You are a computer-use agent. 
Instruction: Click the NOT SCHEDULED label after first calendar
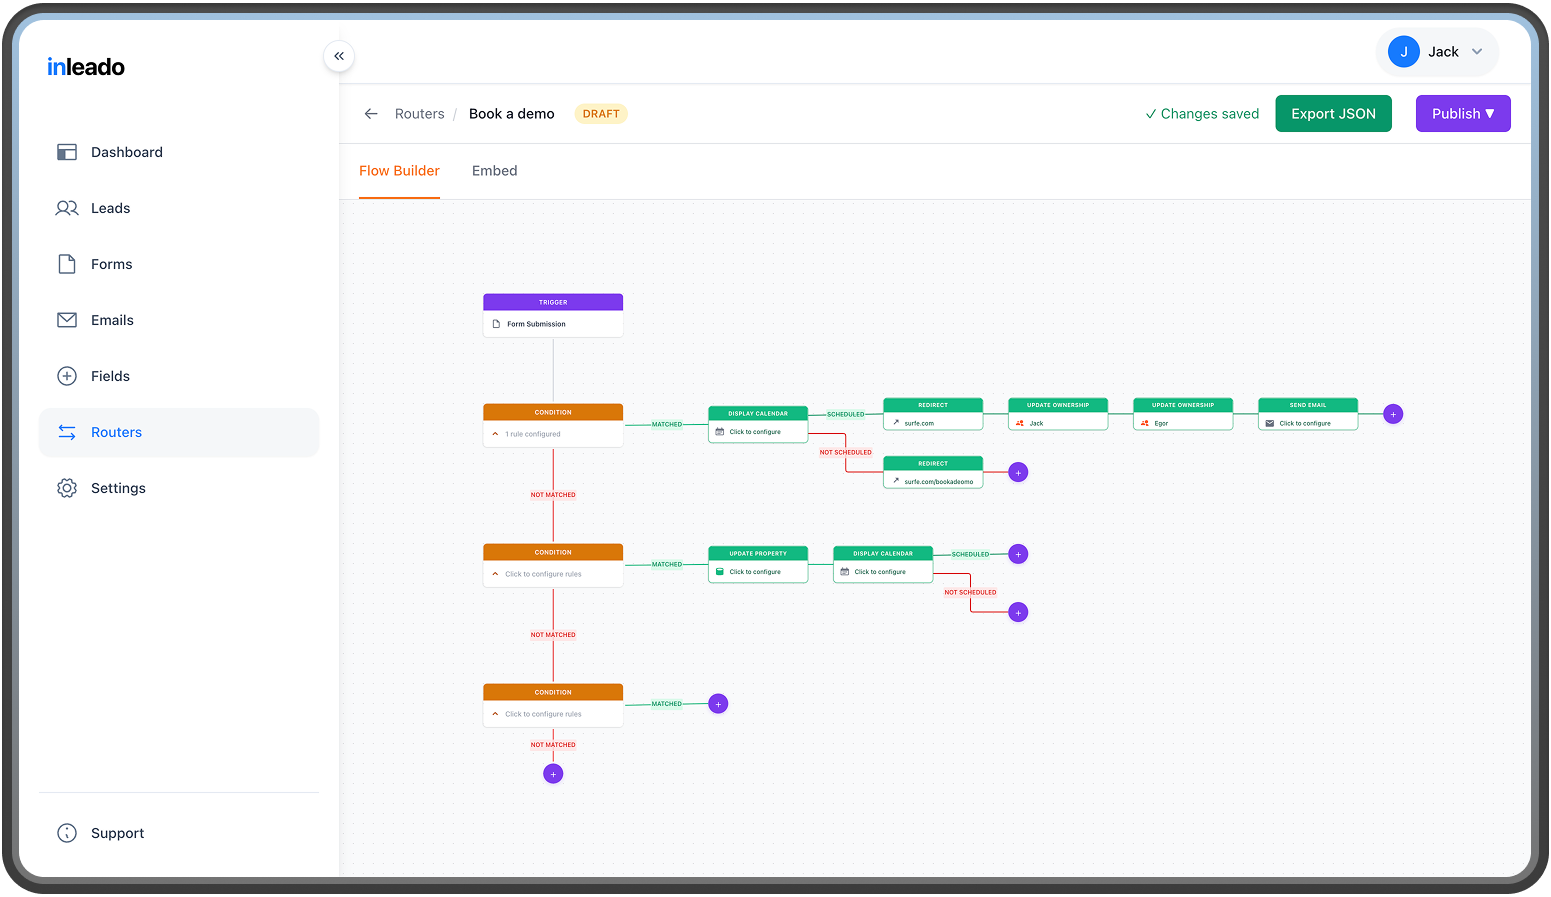(846, 452)
